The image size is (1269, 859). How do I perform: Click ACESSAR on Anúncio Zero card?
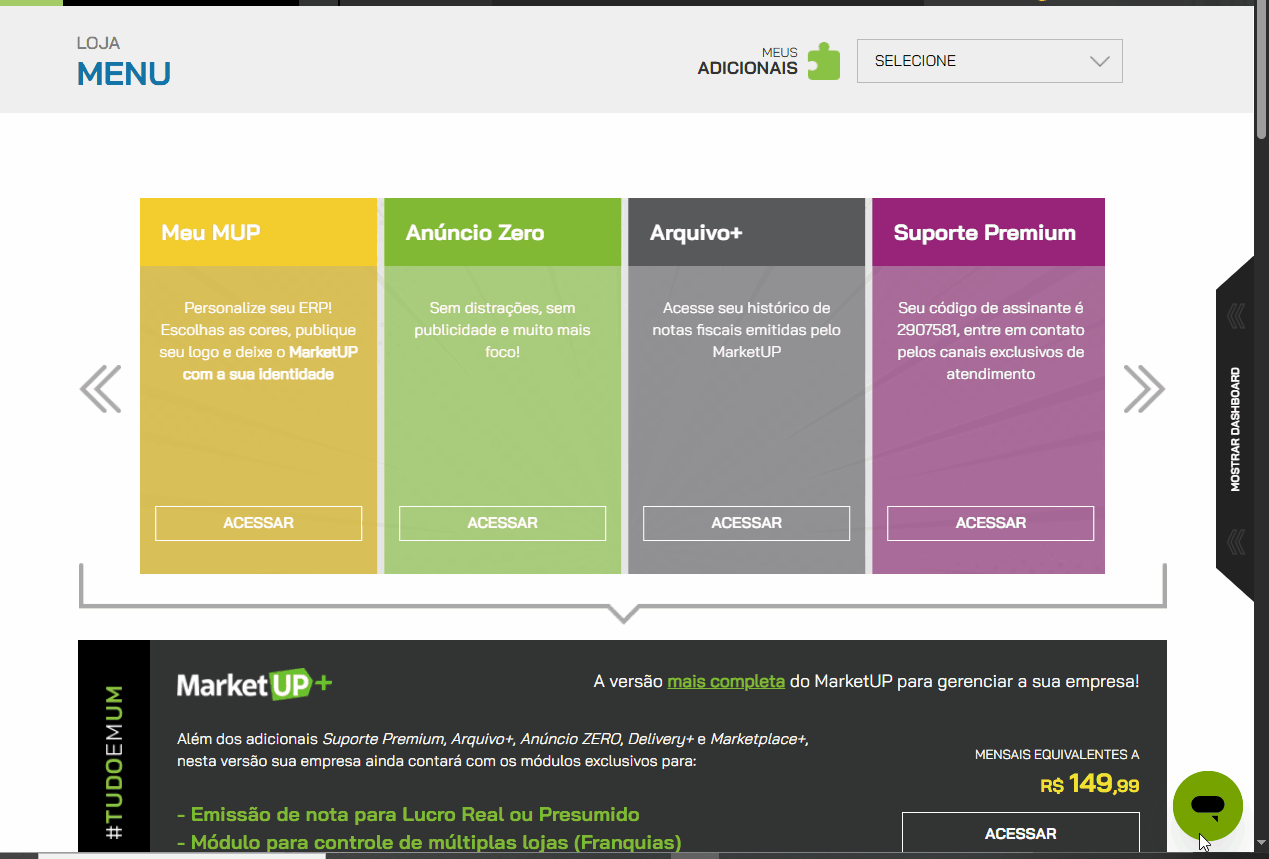[502, 523]
